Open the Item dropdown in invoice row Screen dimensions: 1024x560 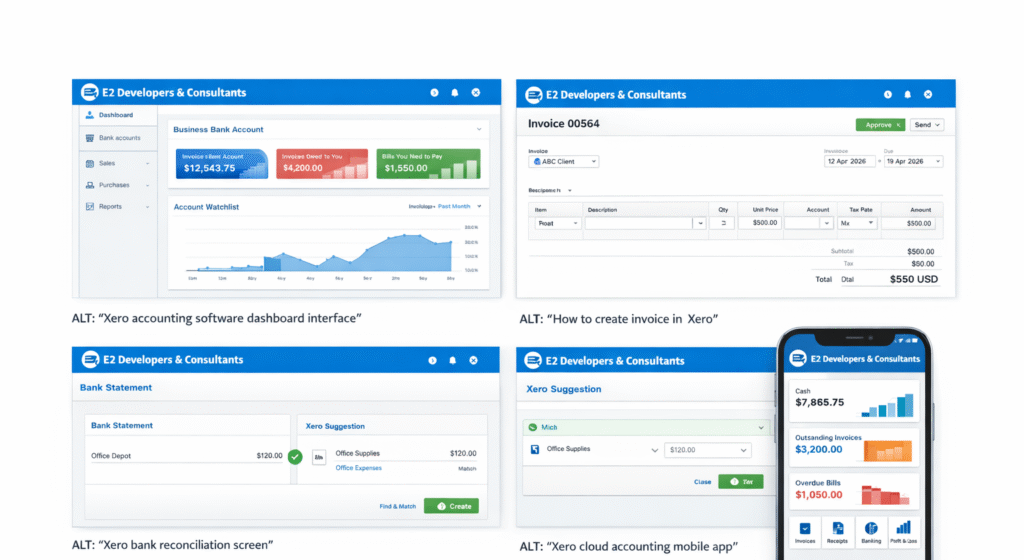point(558,223)
